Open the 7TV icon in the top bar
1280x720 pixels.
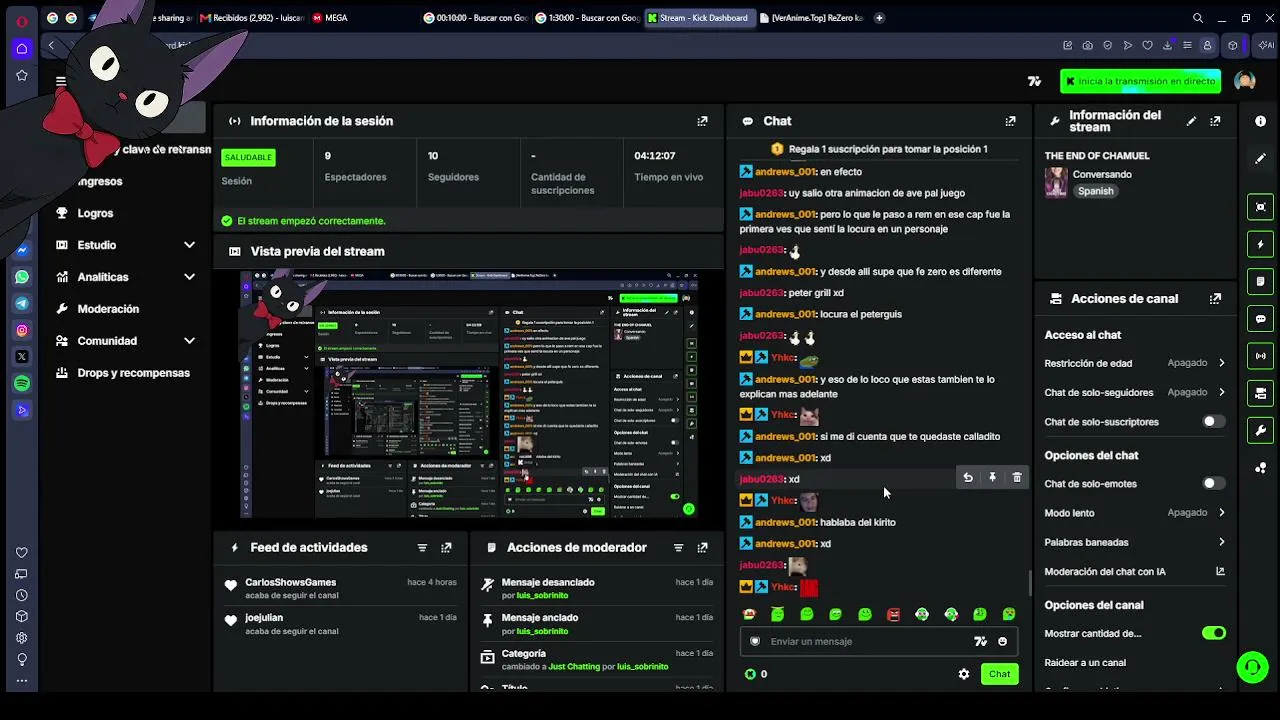(1034, 81)
